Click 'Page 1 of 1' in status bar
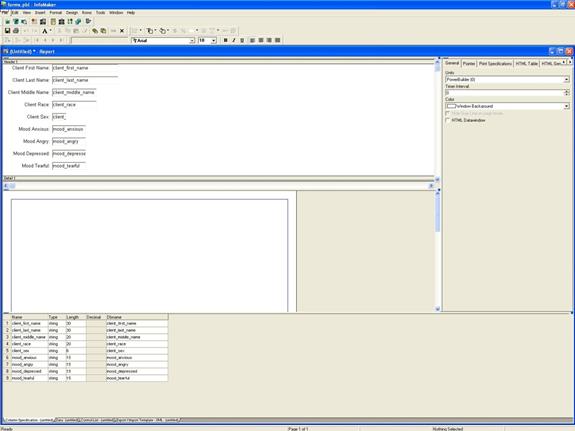The height and width of the screenshot is (431, 575). pos(298,428)
